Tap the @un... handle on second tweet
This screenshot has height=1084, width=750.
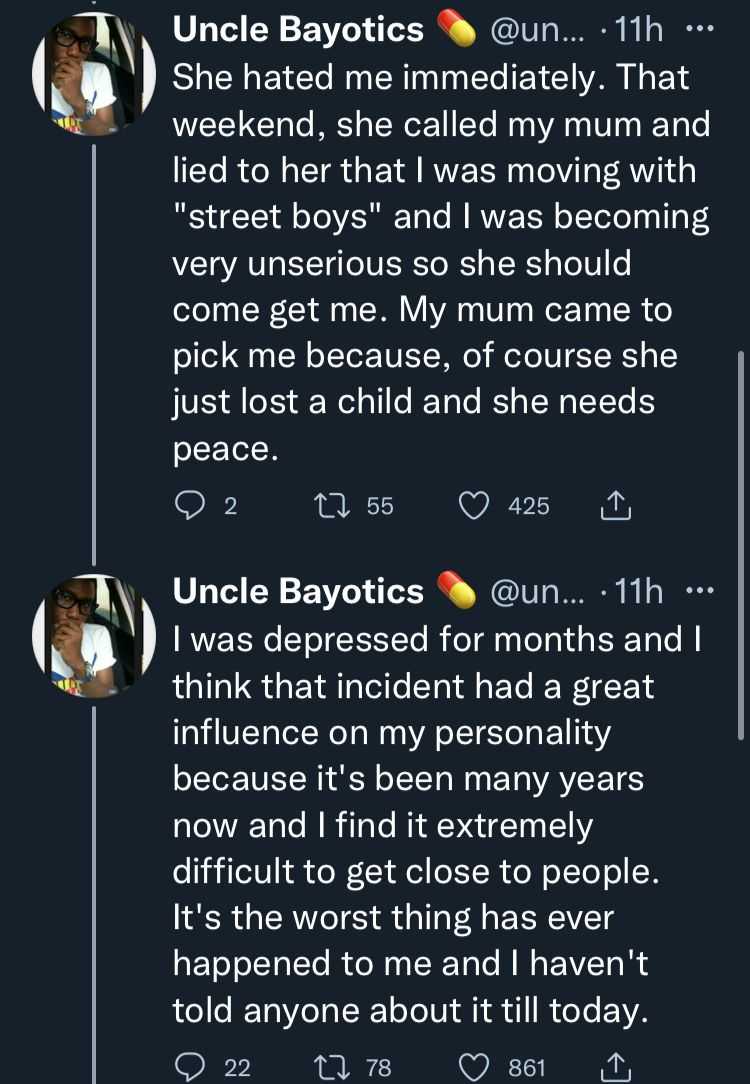(x=543, y=592)
